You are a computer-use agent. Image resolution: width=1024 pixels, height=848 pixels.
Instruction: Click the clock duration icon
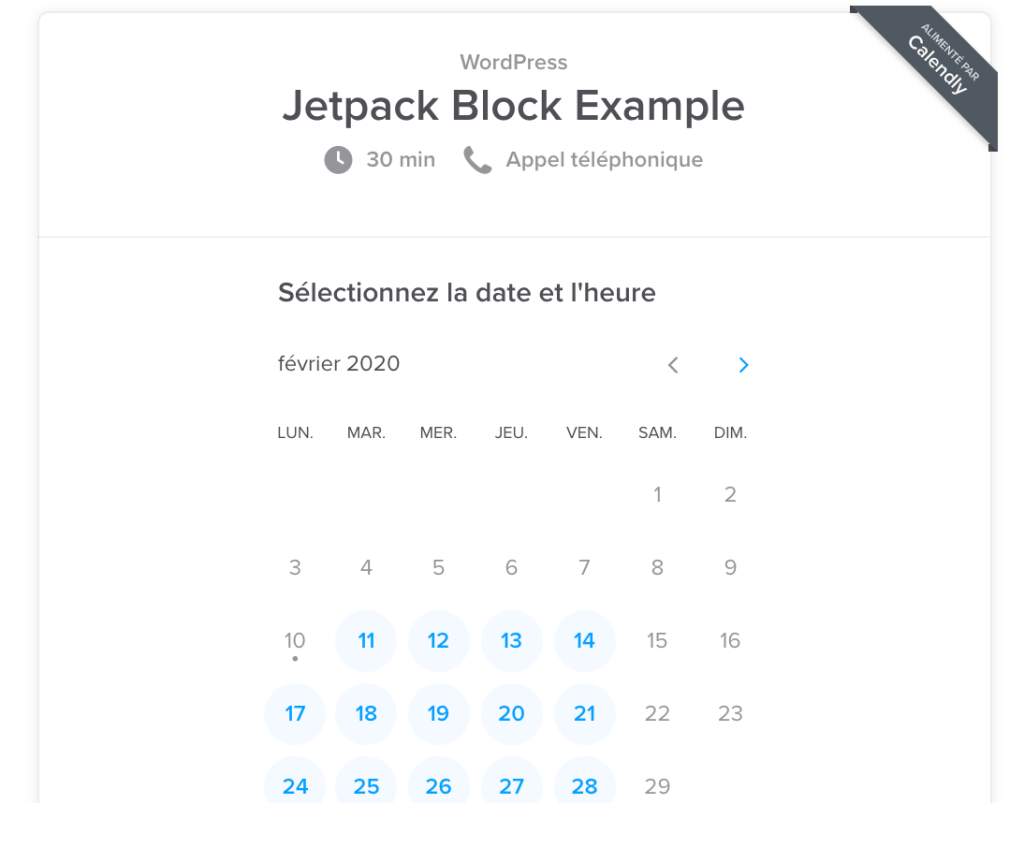[x=338, y=160]
